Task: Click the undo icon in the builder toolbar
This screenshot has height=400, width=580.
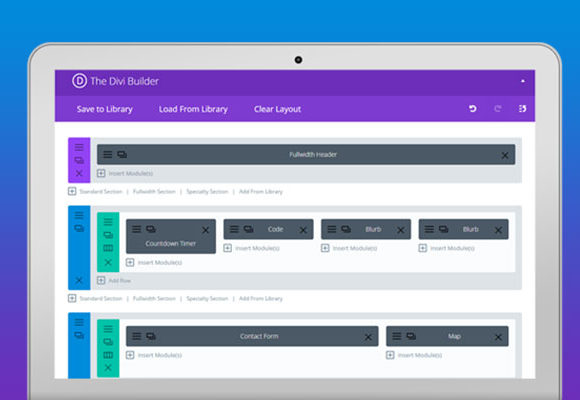Action: point(472,109)
